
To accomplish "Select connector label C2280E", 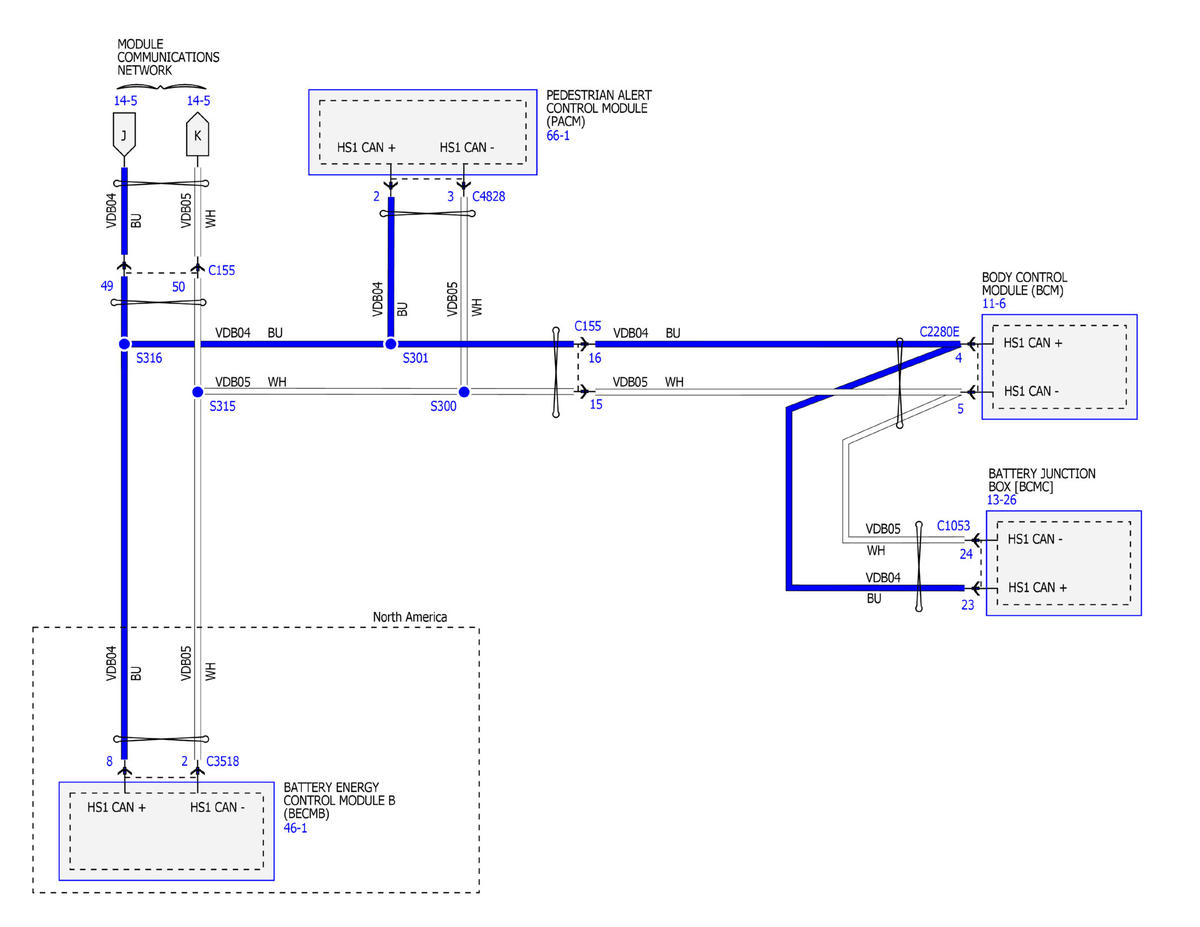I will 939,332.
